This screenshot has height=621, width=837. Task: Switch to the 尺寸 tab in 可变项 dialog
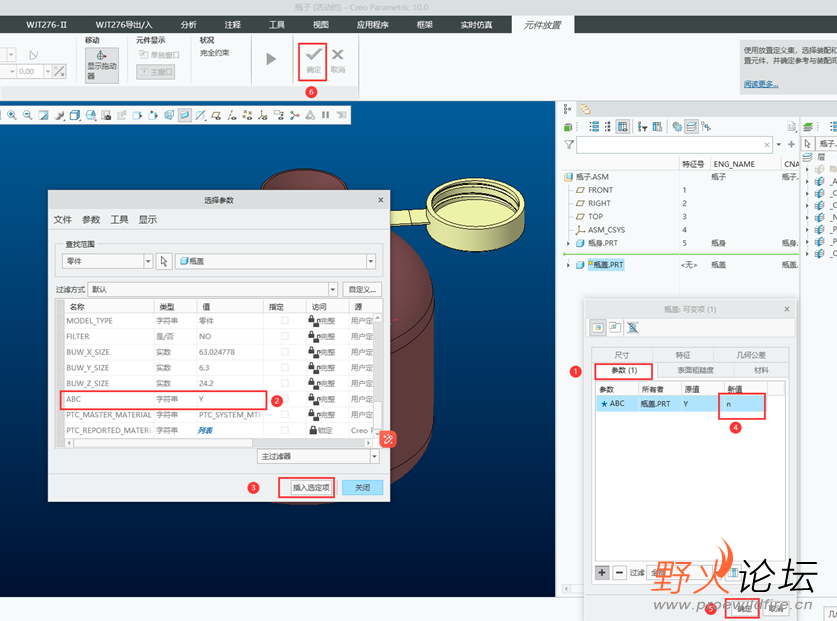pyautogui.click(x=622, y=355)
